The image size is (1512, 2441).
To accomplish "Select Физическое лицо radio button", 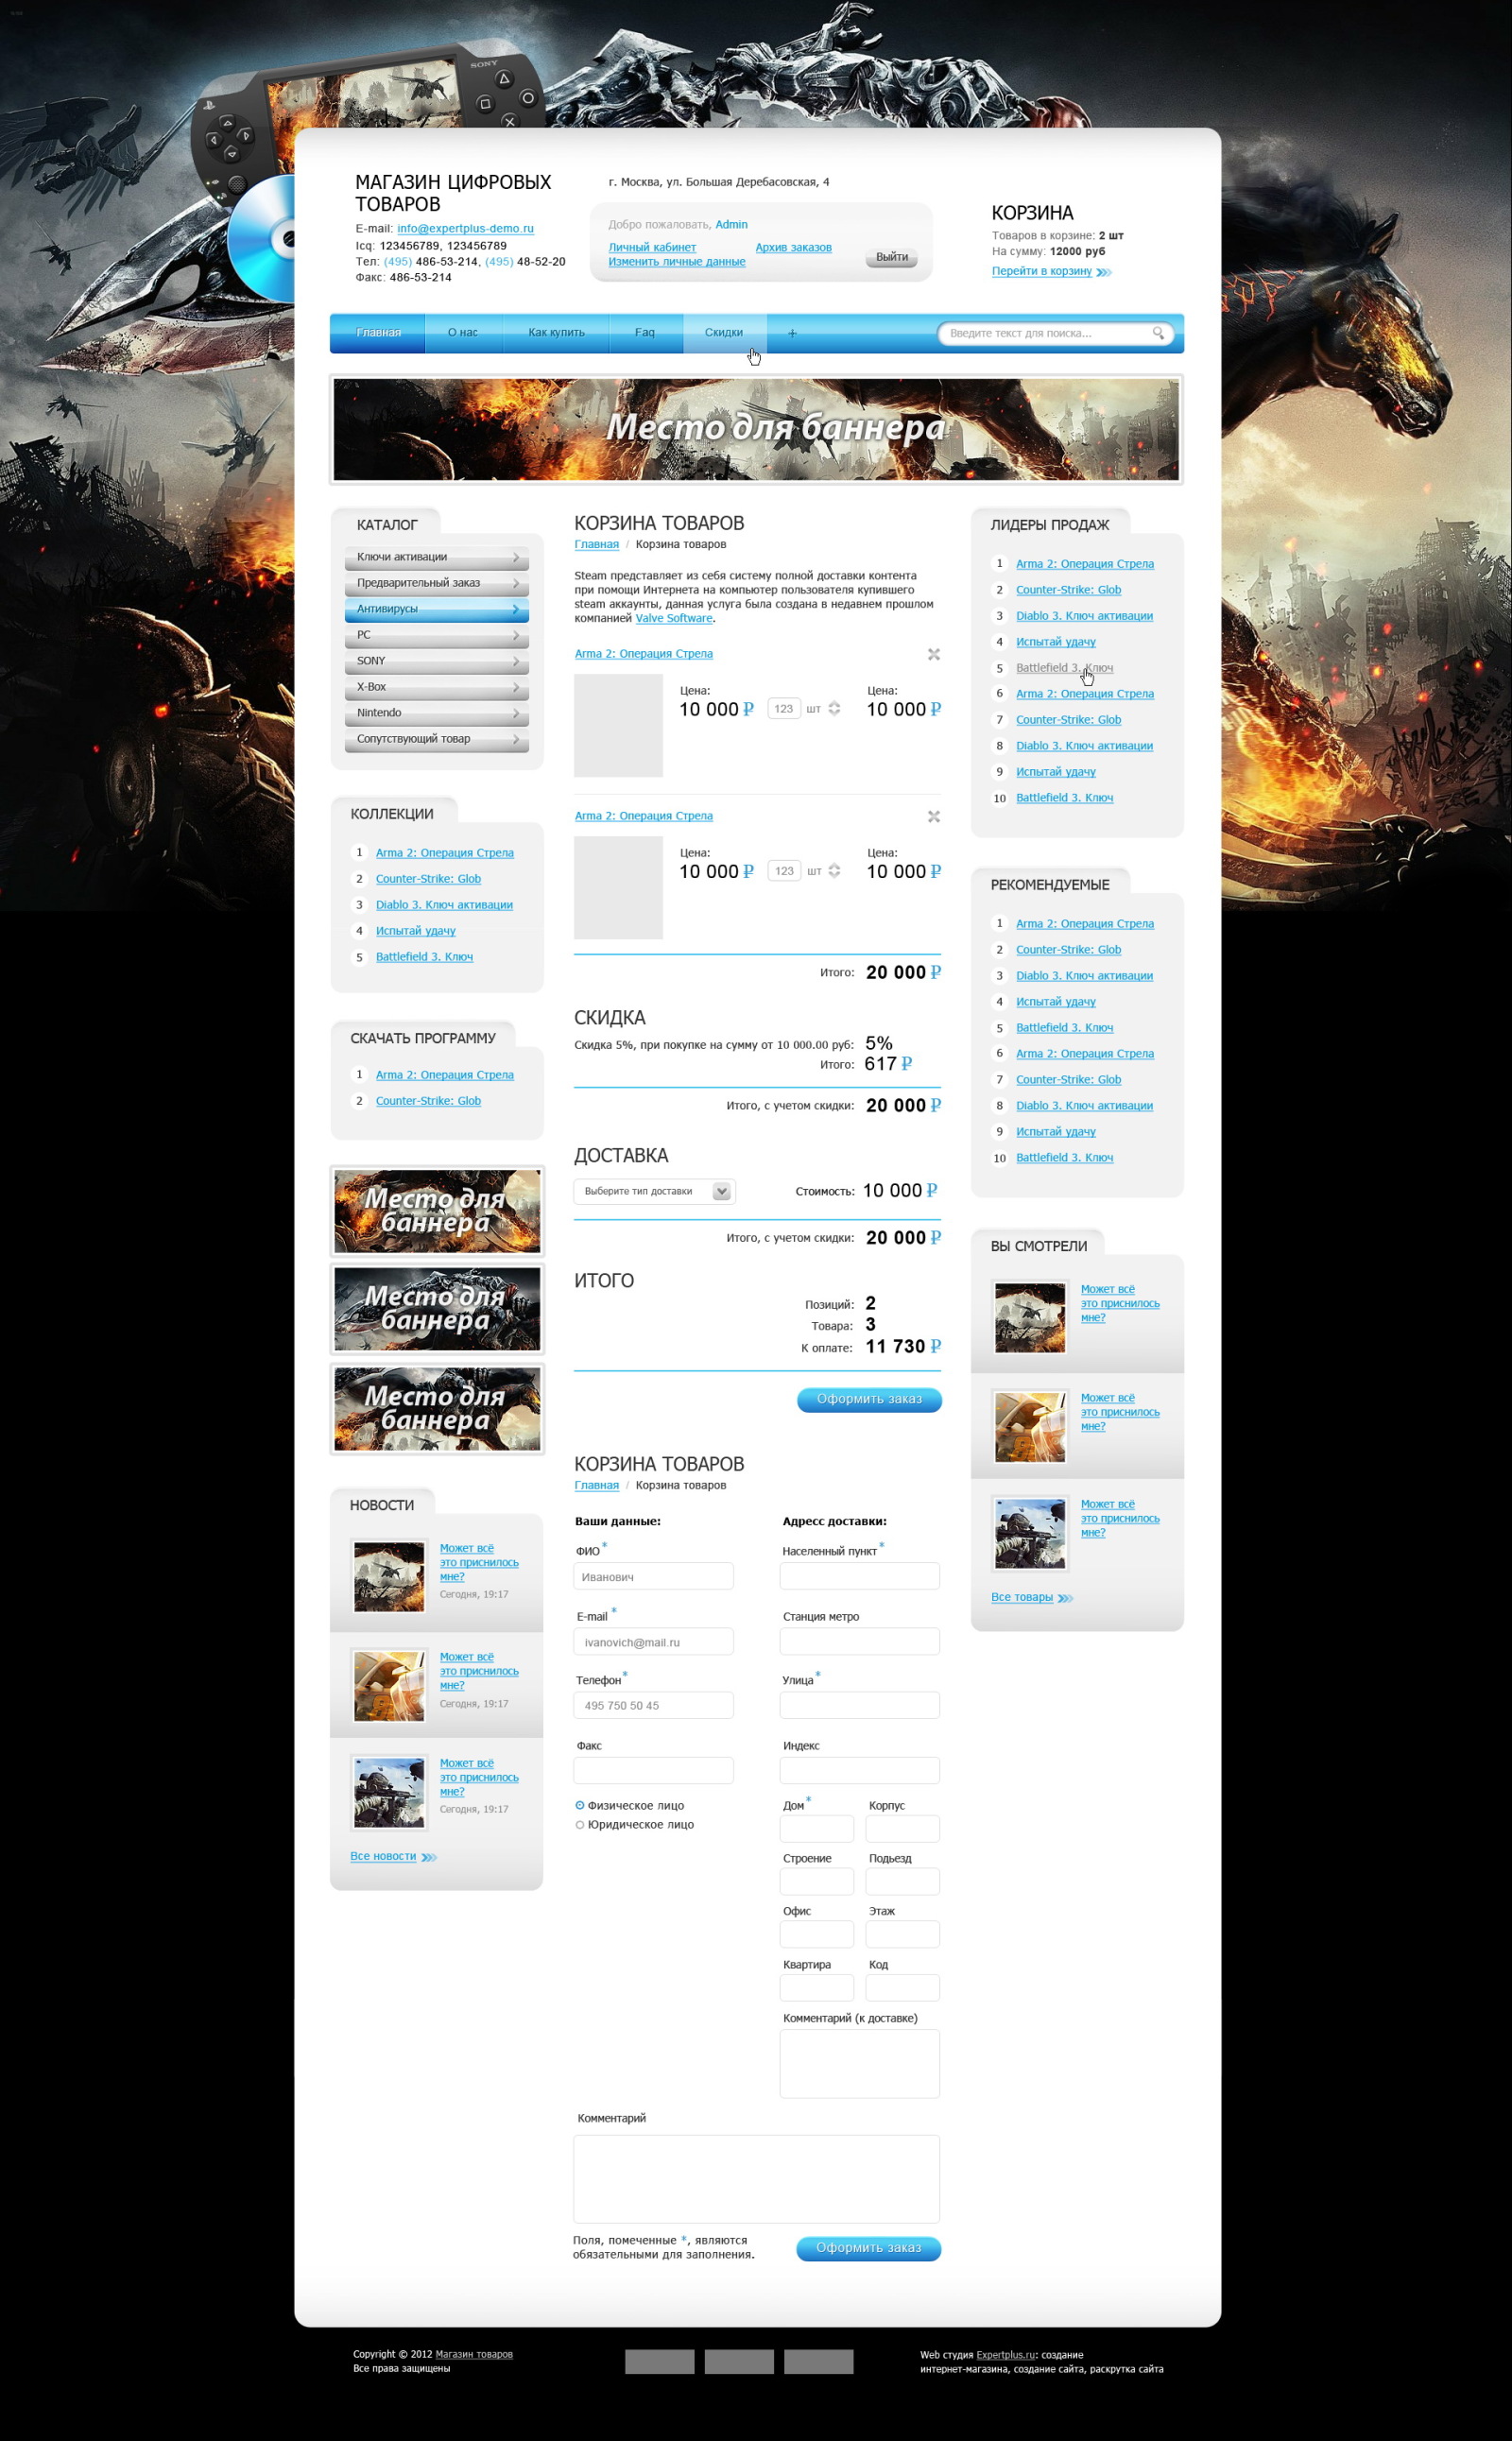I will tap(580, 1805).
